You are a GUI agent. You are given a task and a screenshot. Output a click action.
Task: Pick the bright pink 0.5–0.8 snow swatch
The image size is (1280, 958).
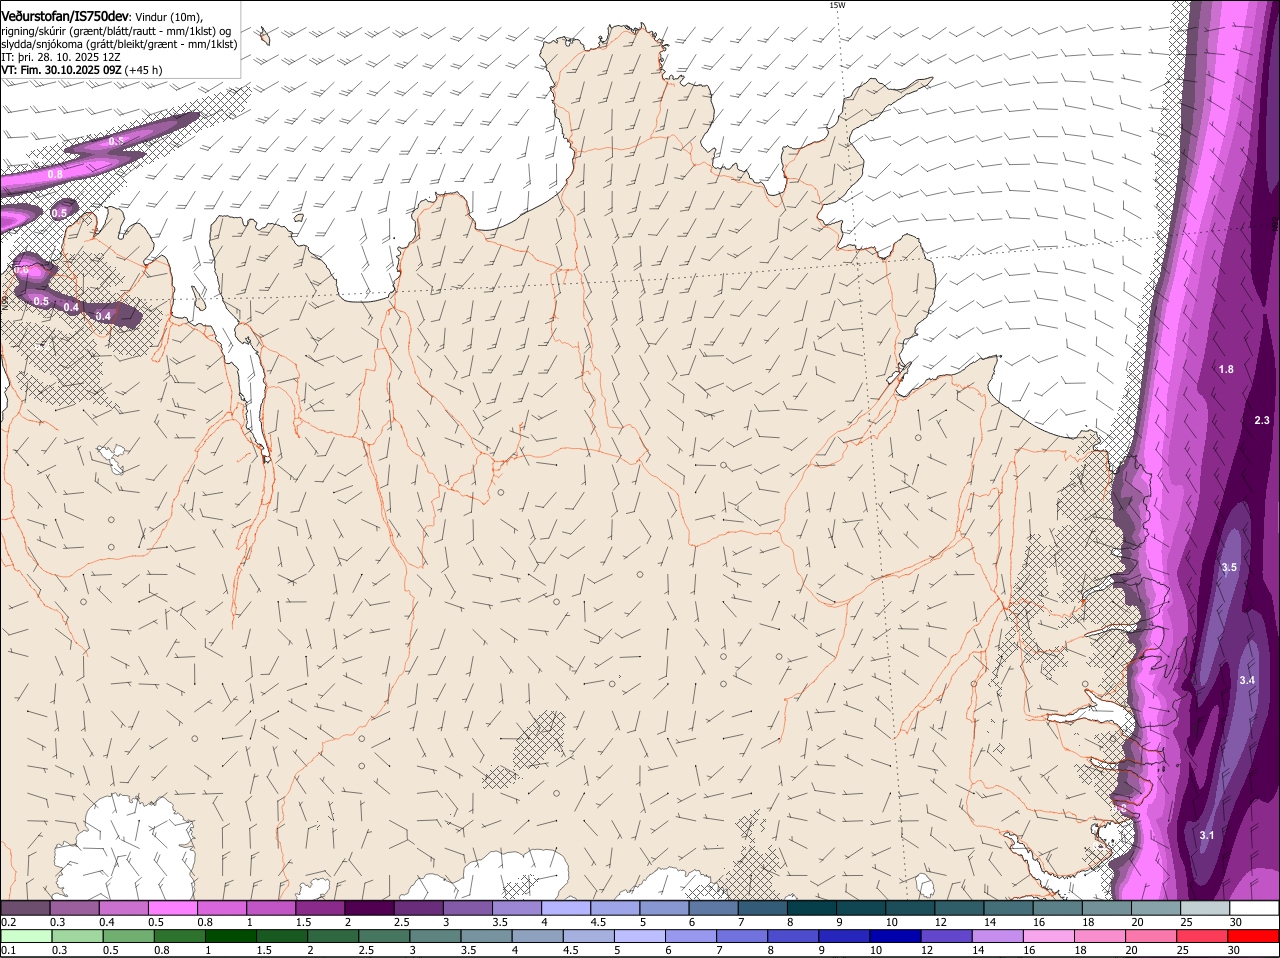(x=172, y=907)
